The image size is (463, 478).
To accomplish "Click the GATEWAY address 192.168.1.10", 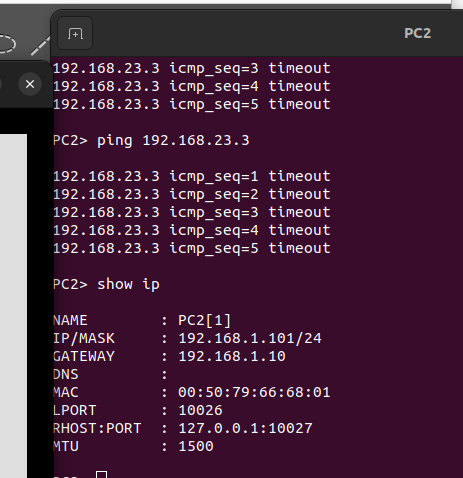I will [x=232, y=356].
